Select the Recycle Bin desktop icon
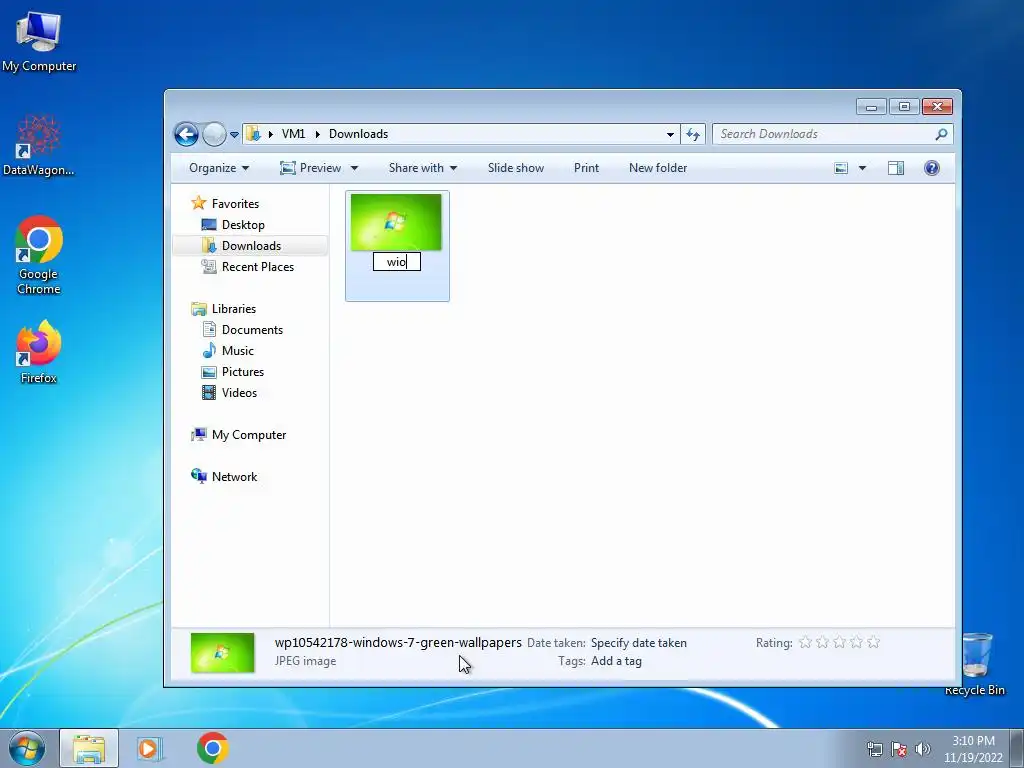Screen dimensions: 1024x768 975,664
